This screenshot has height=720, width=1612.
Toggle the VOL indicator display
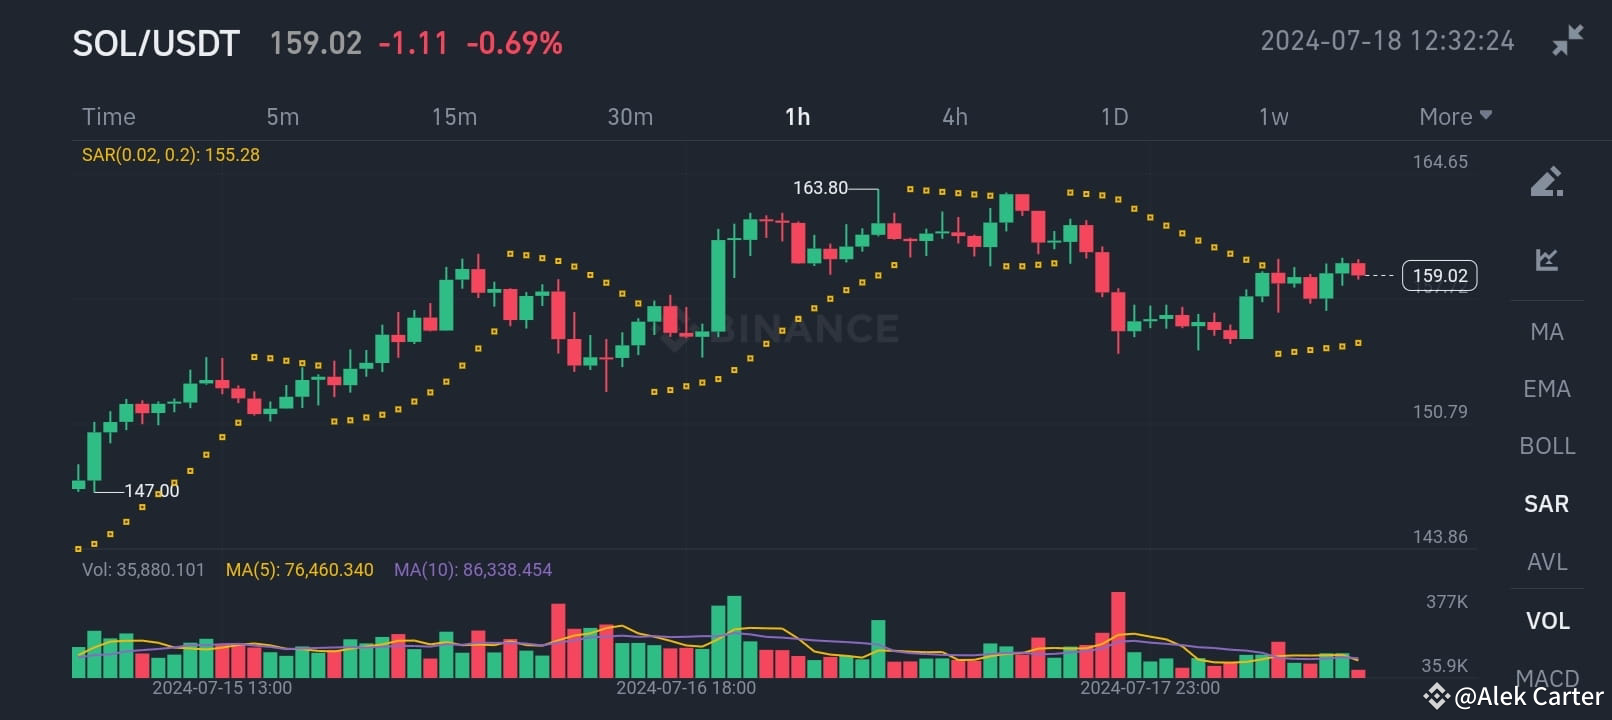coord(1546,620)
